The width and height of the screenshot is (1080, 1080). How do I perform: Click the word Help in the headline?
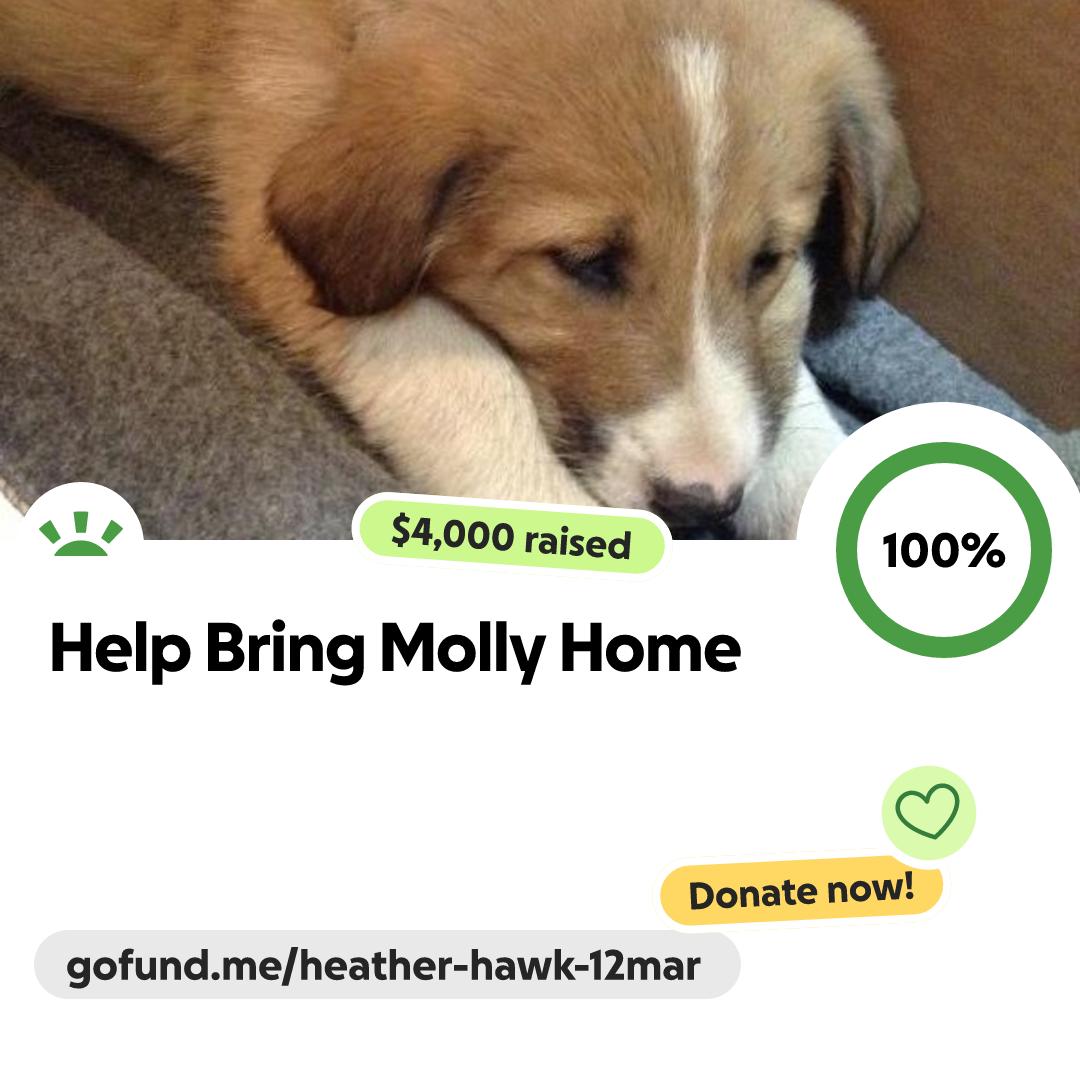coord(120,649)
